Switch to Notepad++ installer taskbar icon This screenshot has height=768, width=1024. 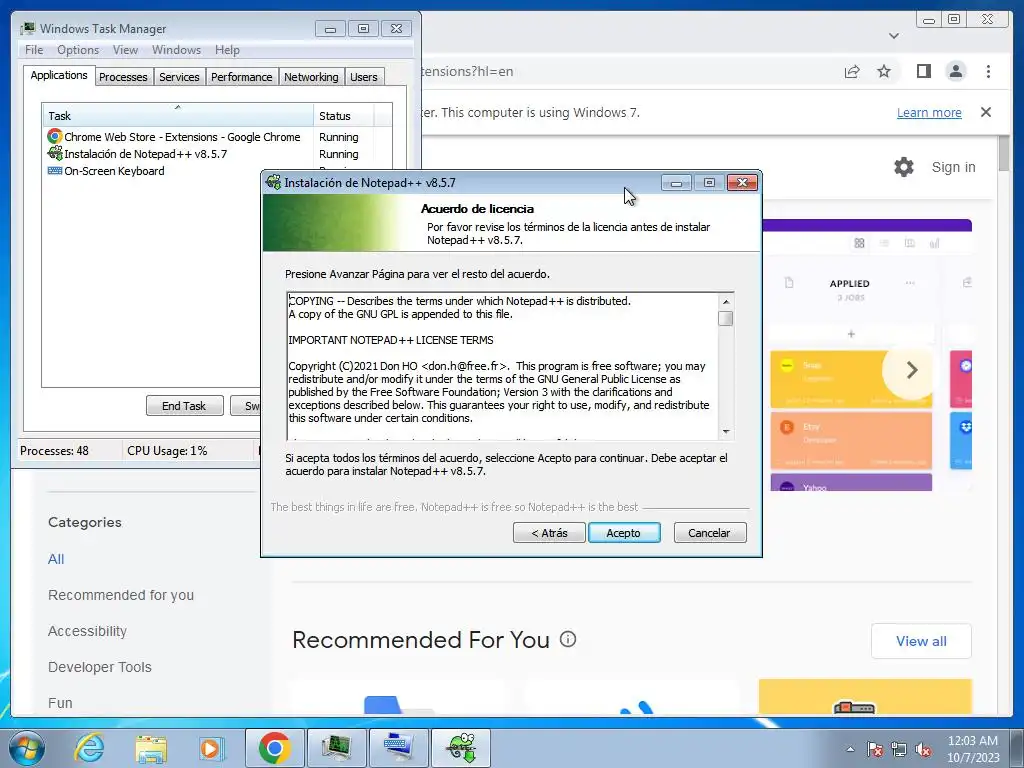(x=461, y=748)
